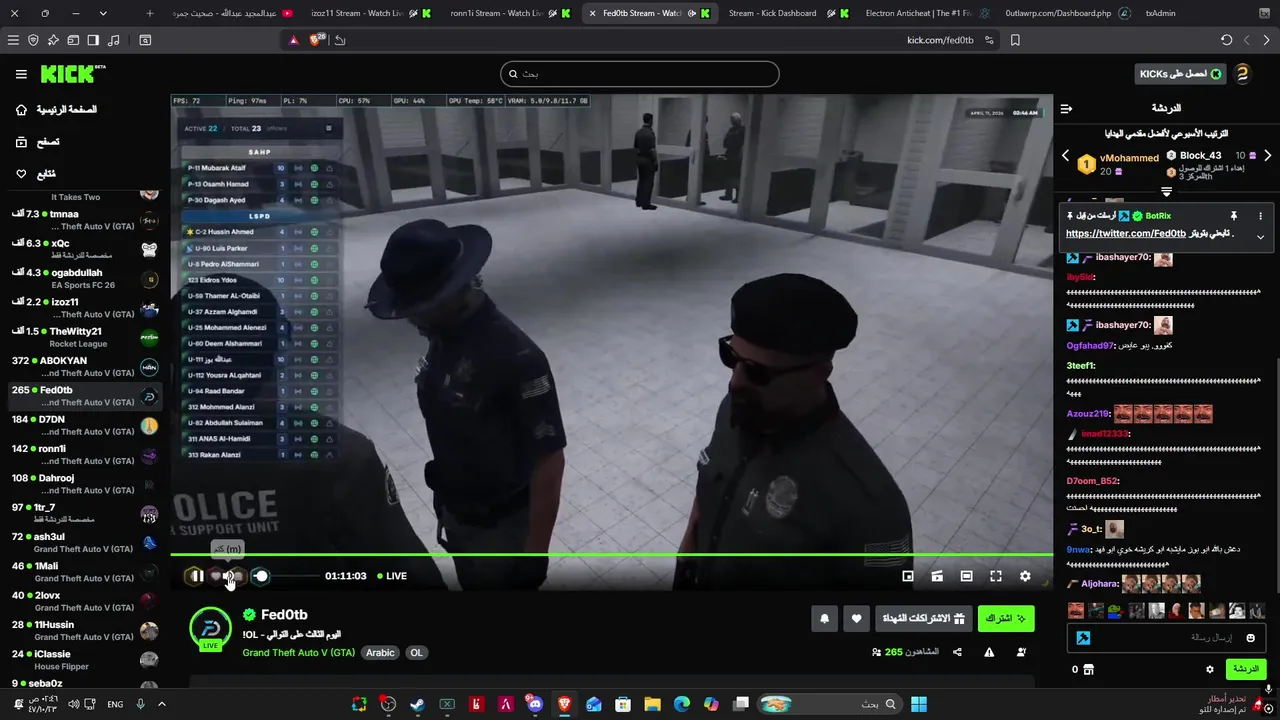Open the chat shop icon
The width and height of the screenshot is (1280, 720).
(1088, 669)
